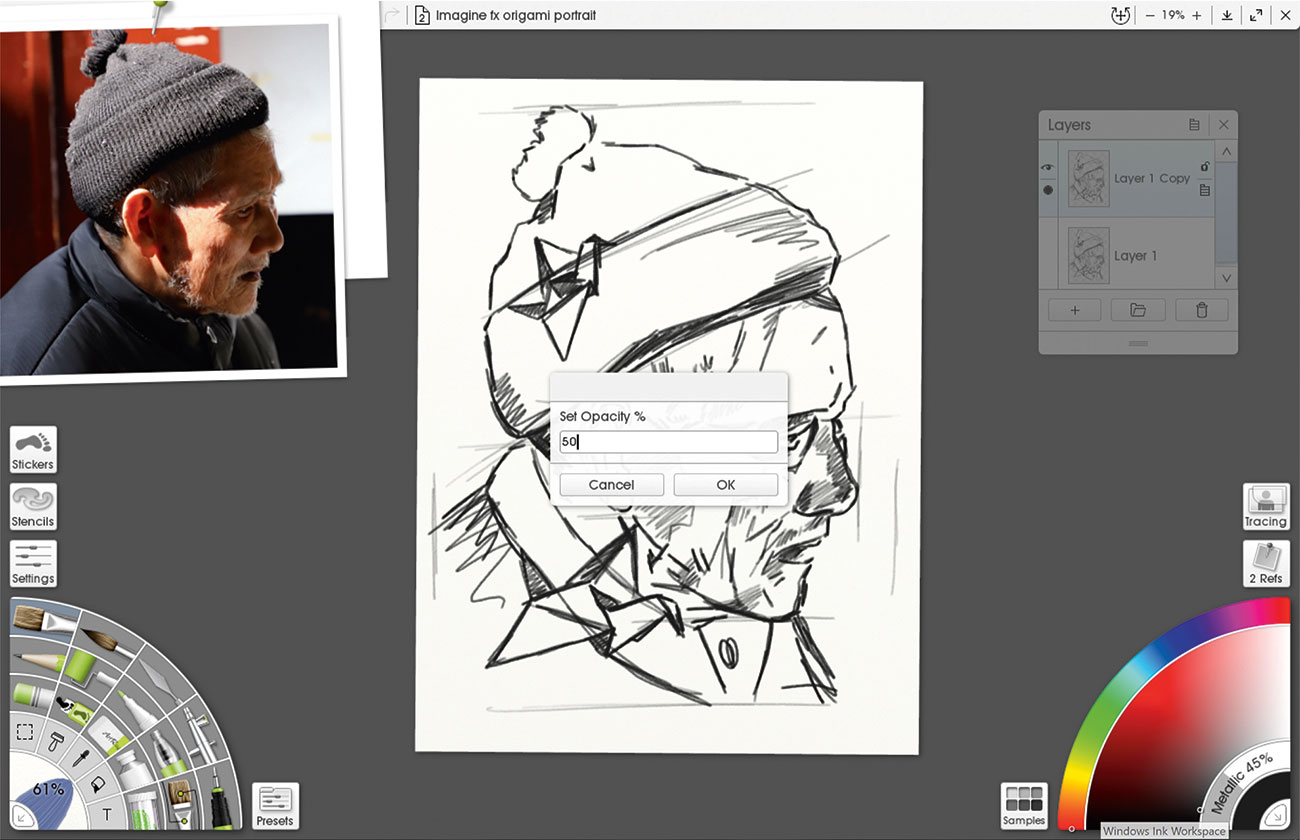
Task: Open the 2 Refs references panel
Action: tap(1265, 564)
